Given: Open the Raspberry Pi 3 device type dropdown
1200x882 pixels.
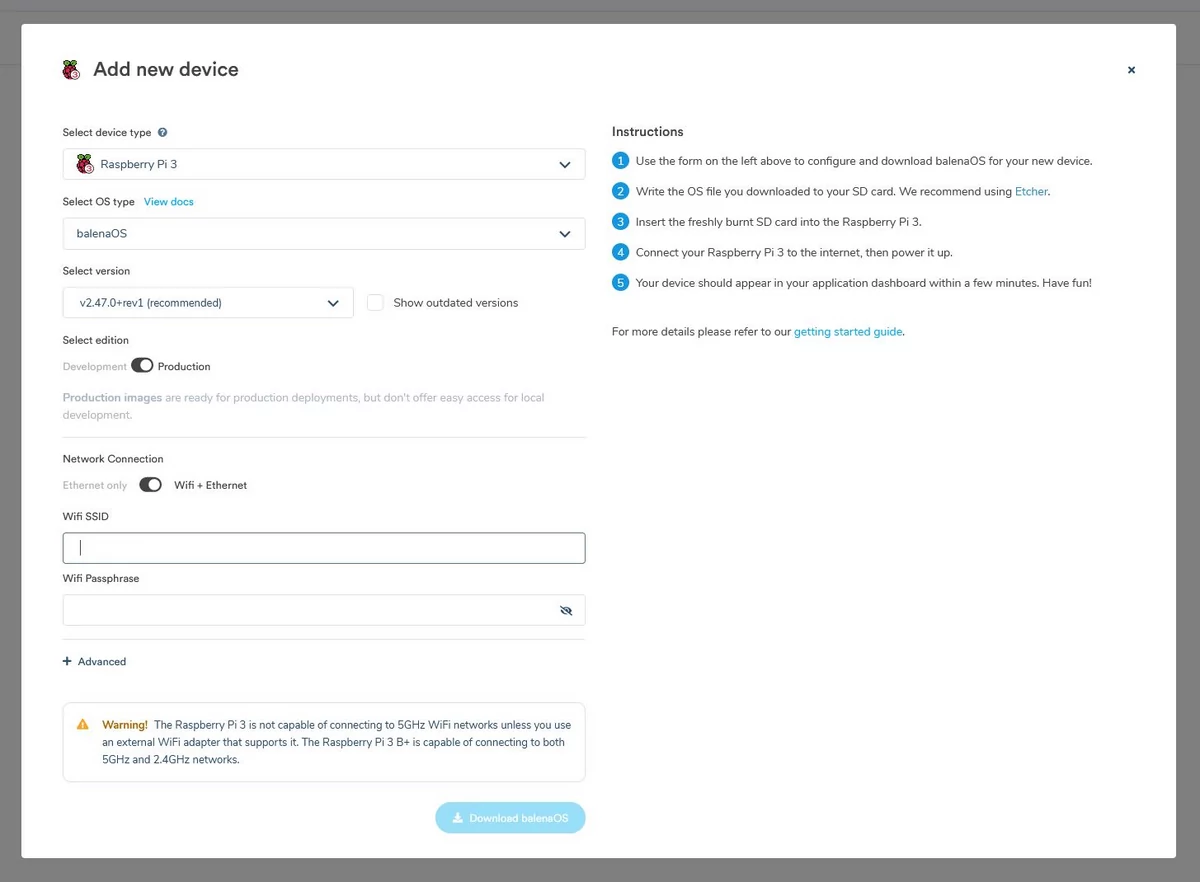Looking at the screenshot, I should click(x=324, y=164).
